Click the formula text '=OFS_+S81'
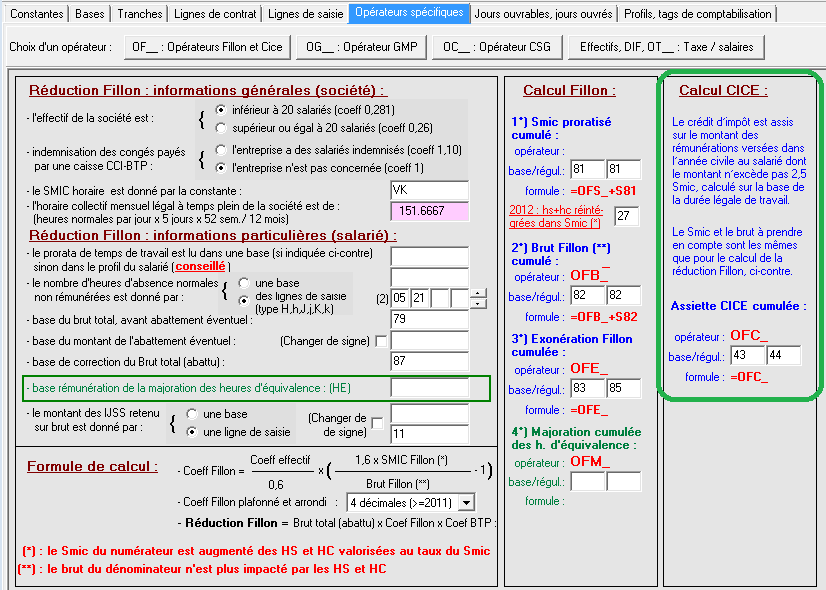The width and height of the screenshot is (826, 590). pos(603,191)
